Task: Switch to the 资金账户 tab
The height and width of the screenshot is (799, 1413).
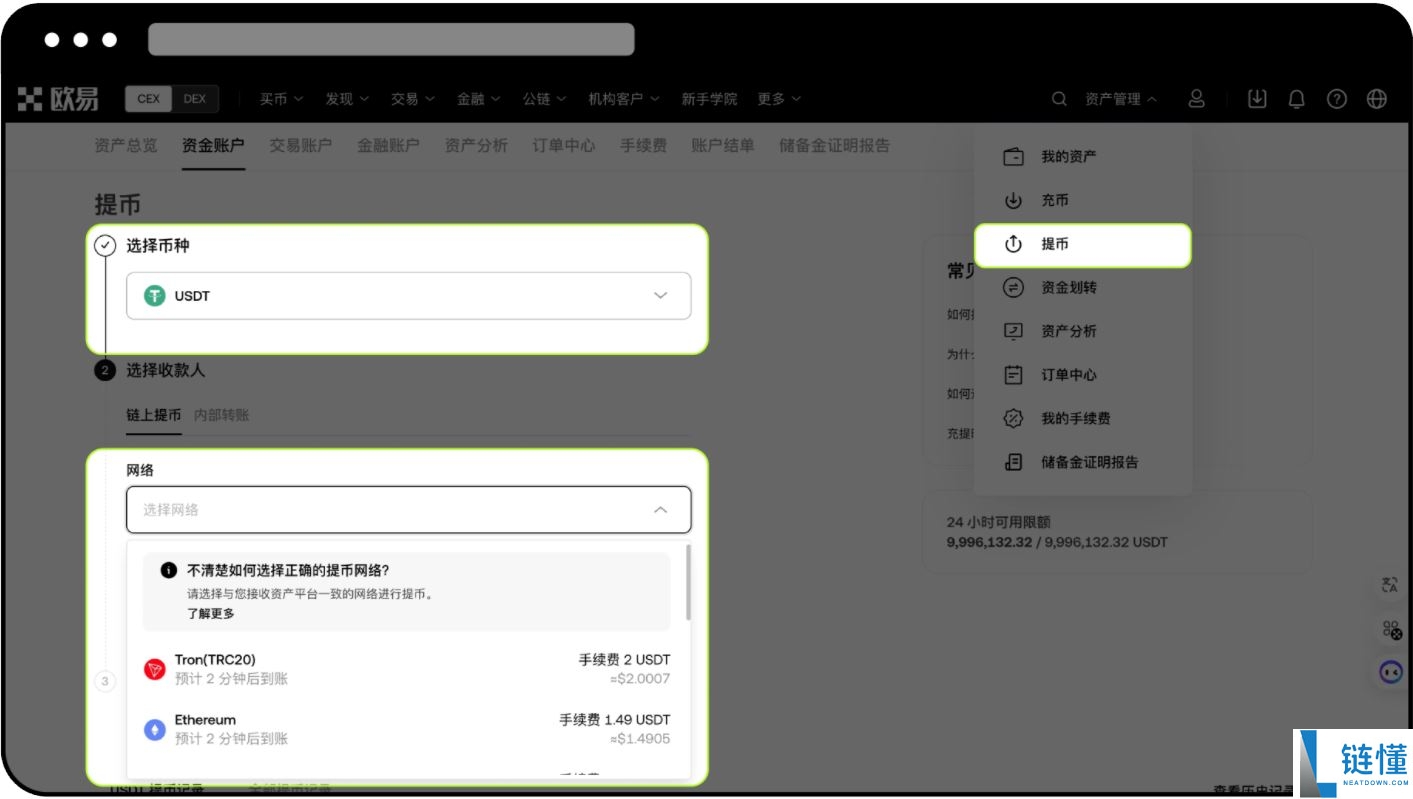Action: (213, 146)
